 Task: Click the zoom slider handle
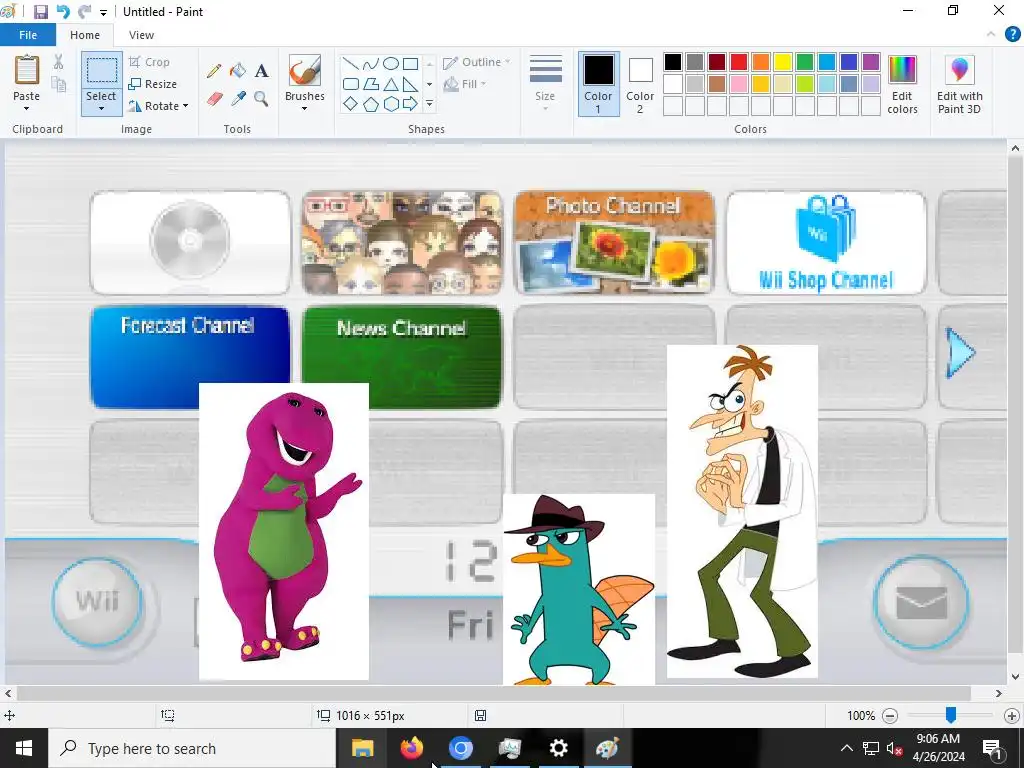[951, 715]
